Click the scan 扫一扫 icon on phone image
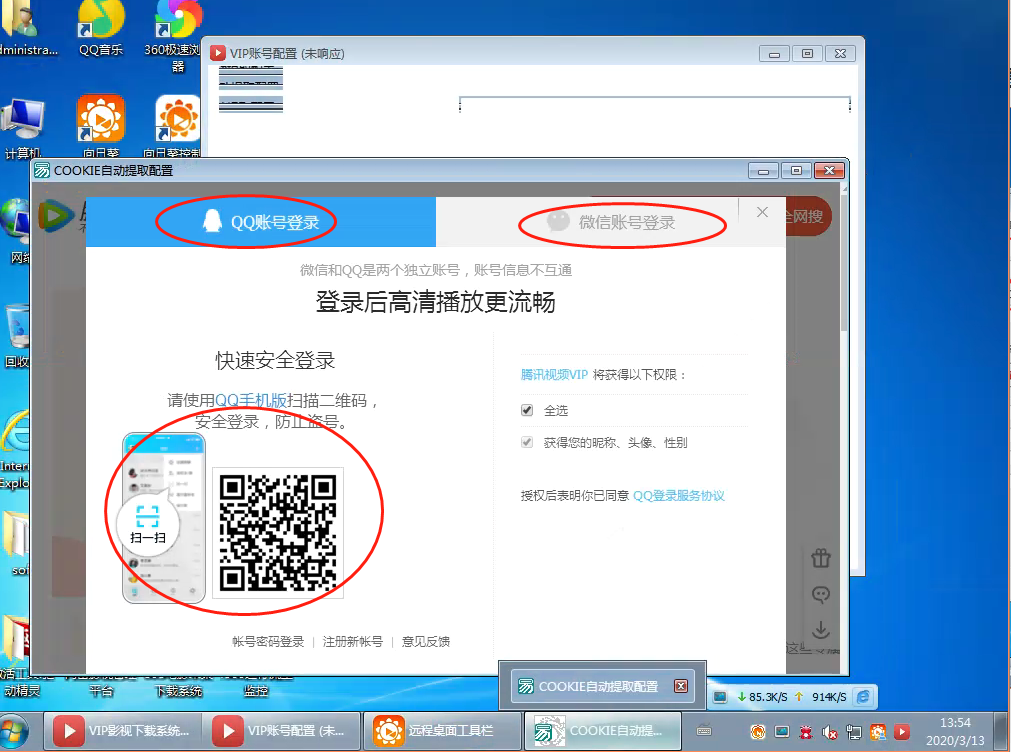The width and height of the screenshot is (1011, 752). click(148, 523)
